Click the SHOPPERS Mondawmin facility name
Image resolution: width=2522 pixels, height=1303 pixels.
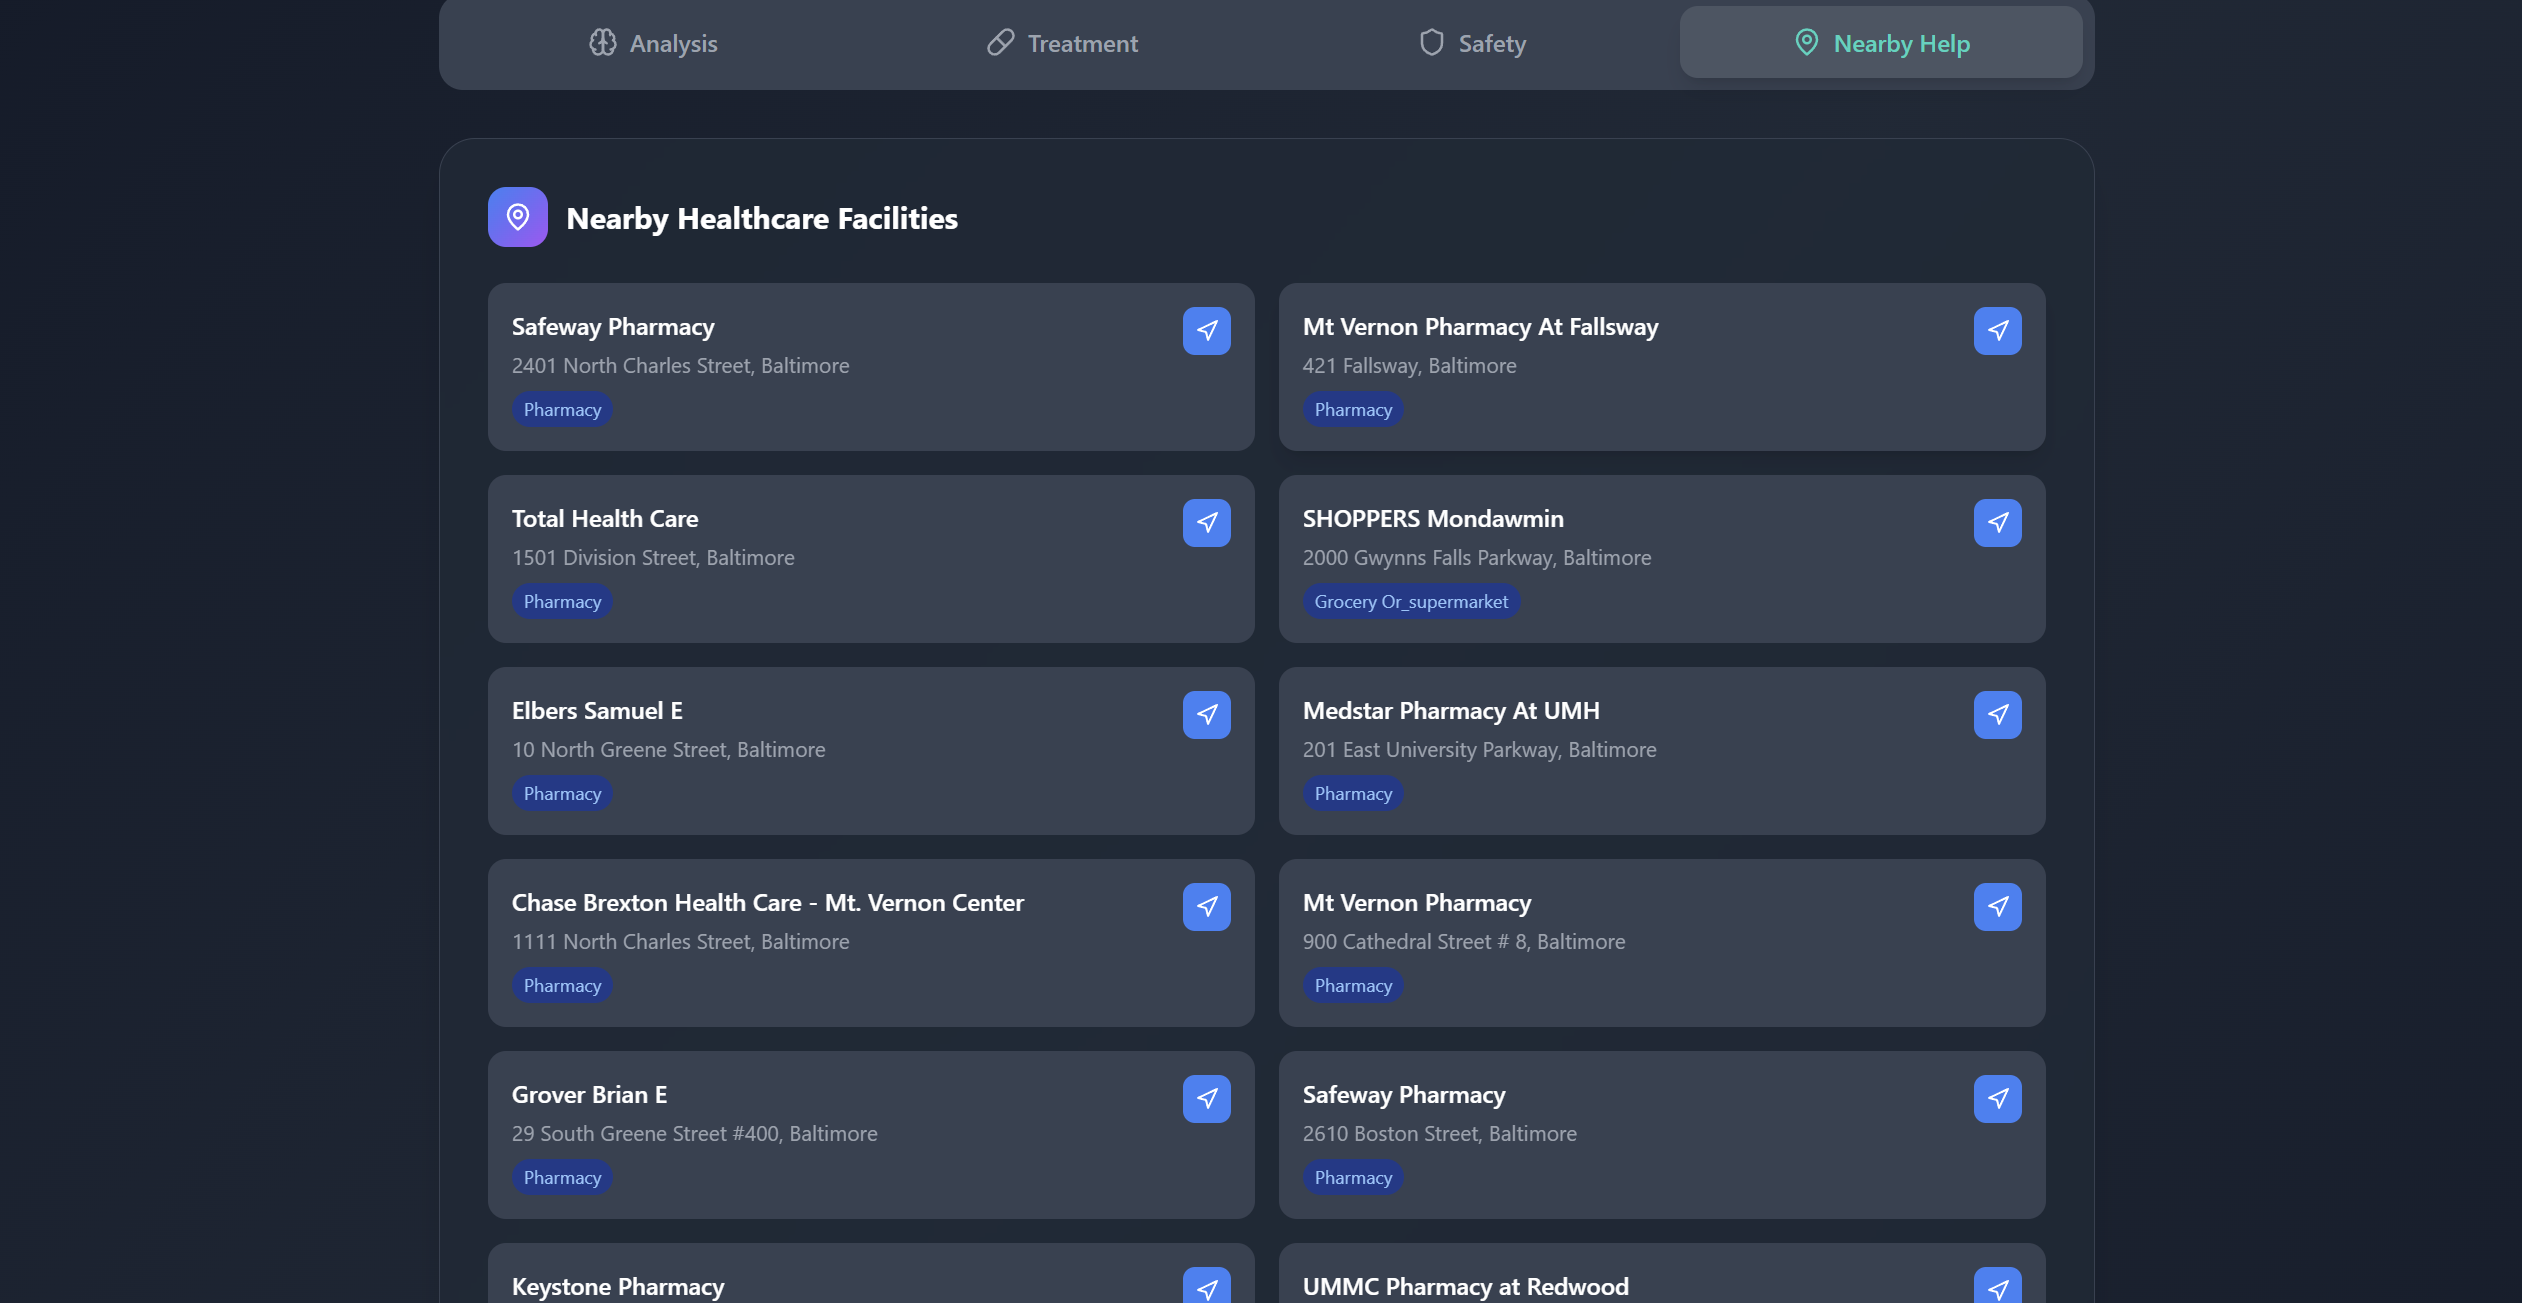tap(1432, 519)
